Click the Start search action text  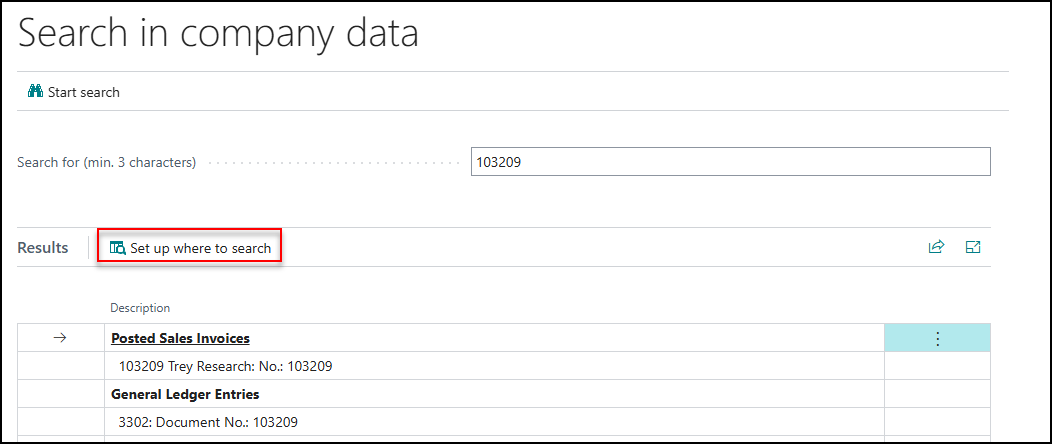(84, 92)
